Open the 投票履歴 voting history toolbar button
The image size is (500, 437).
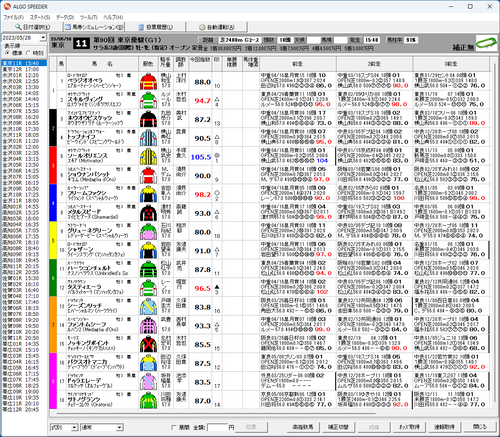[155, 27]
